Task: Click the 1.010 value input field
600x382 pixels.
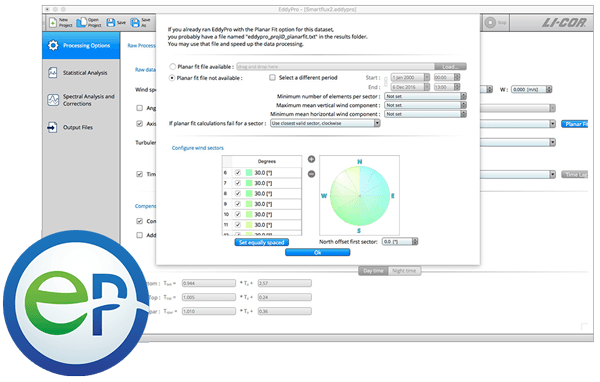Action: click(x=209, y=311)
